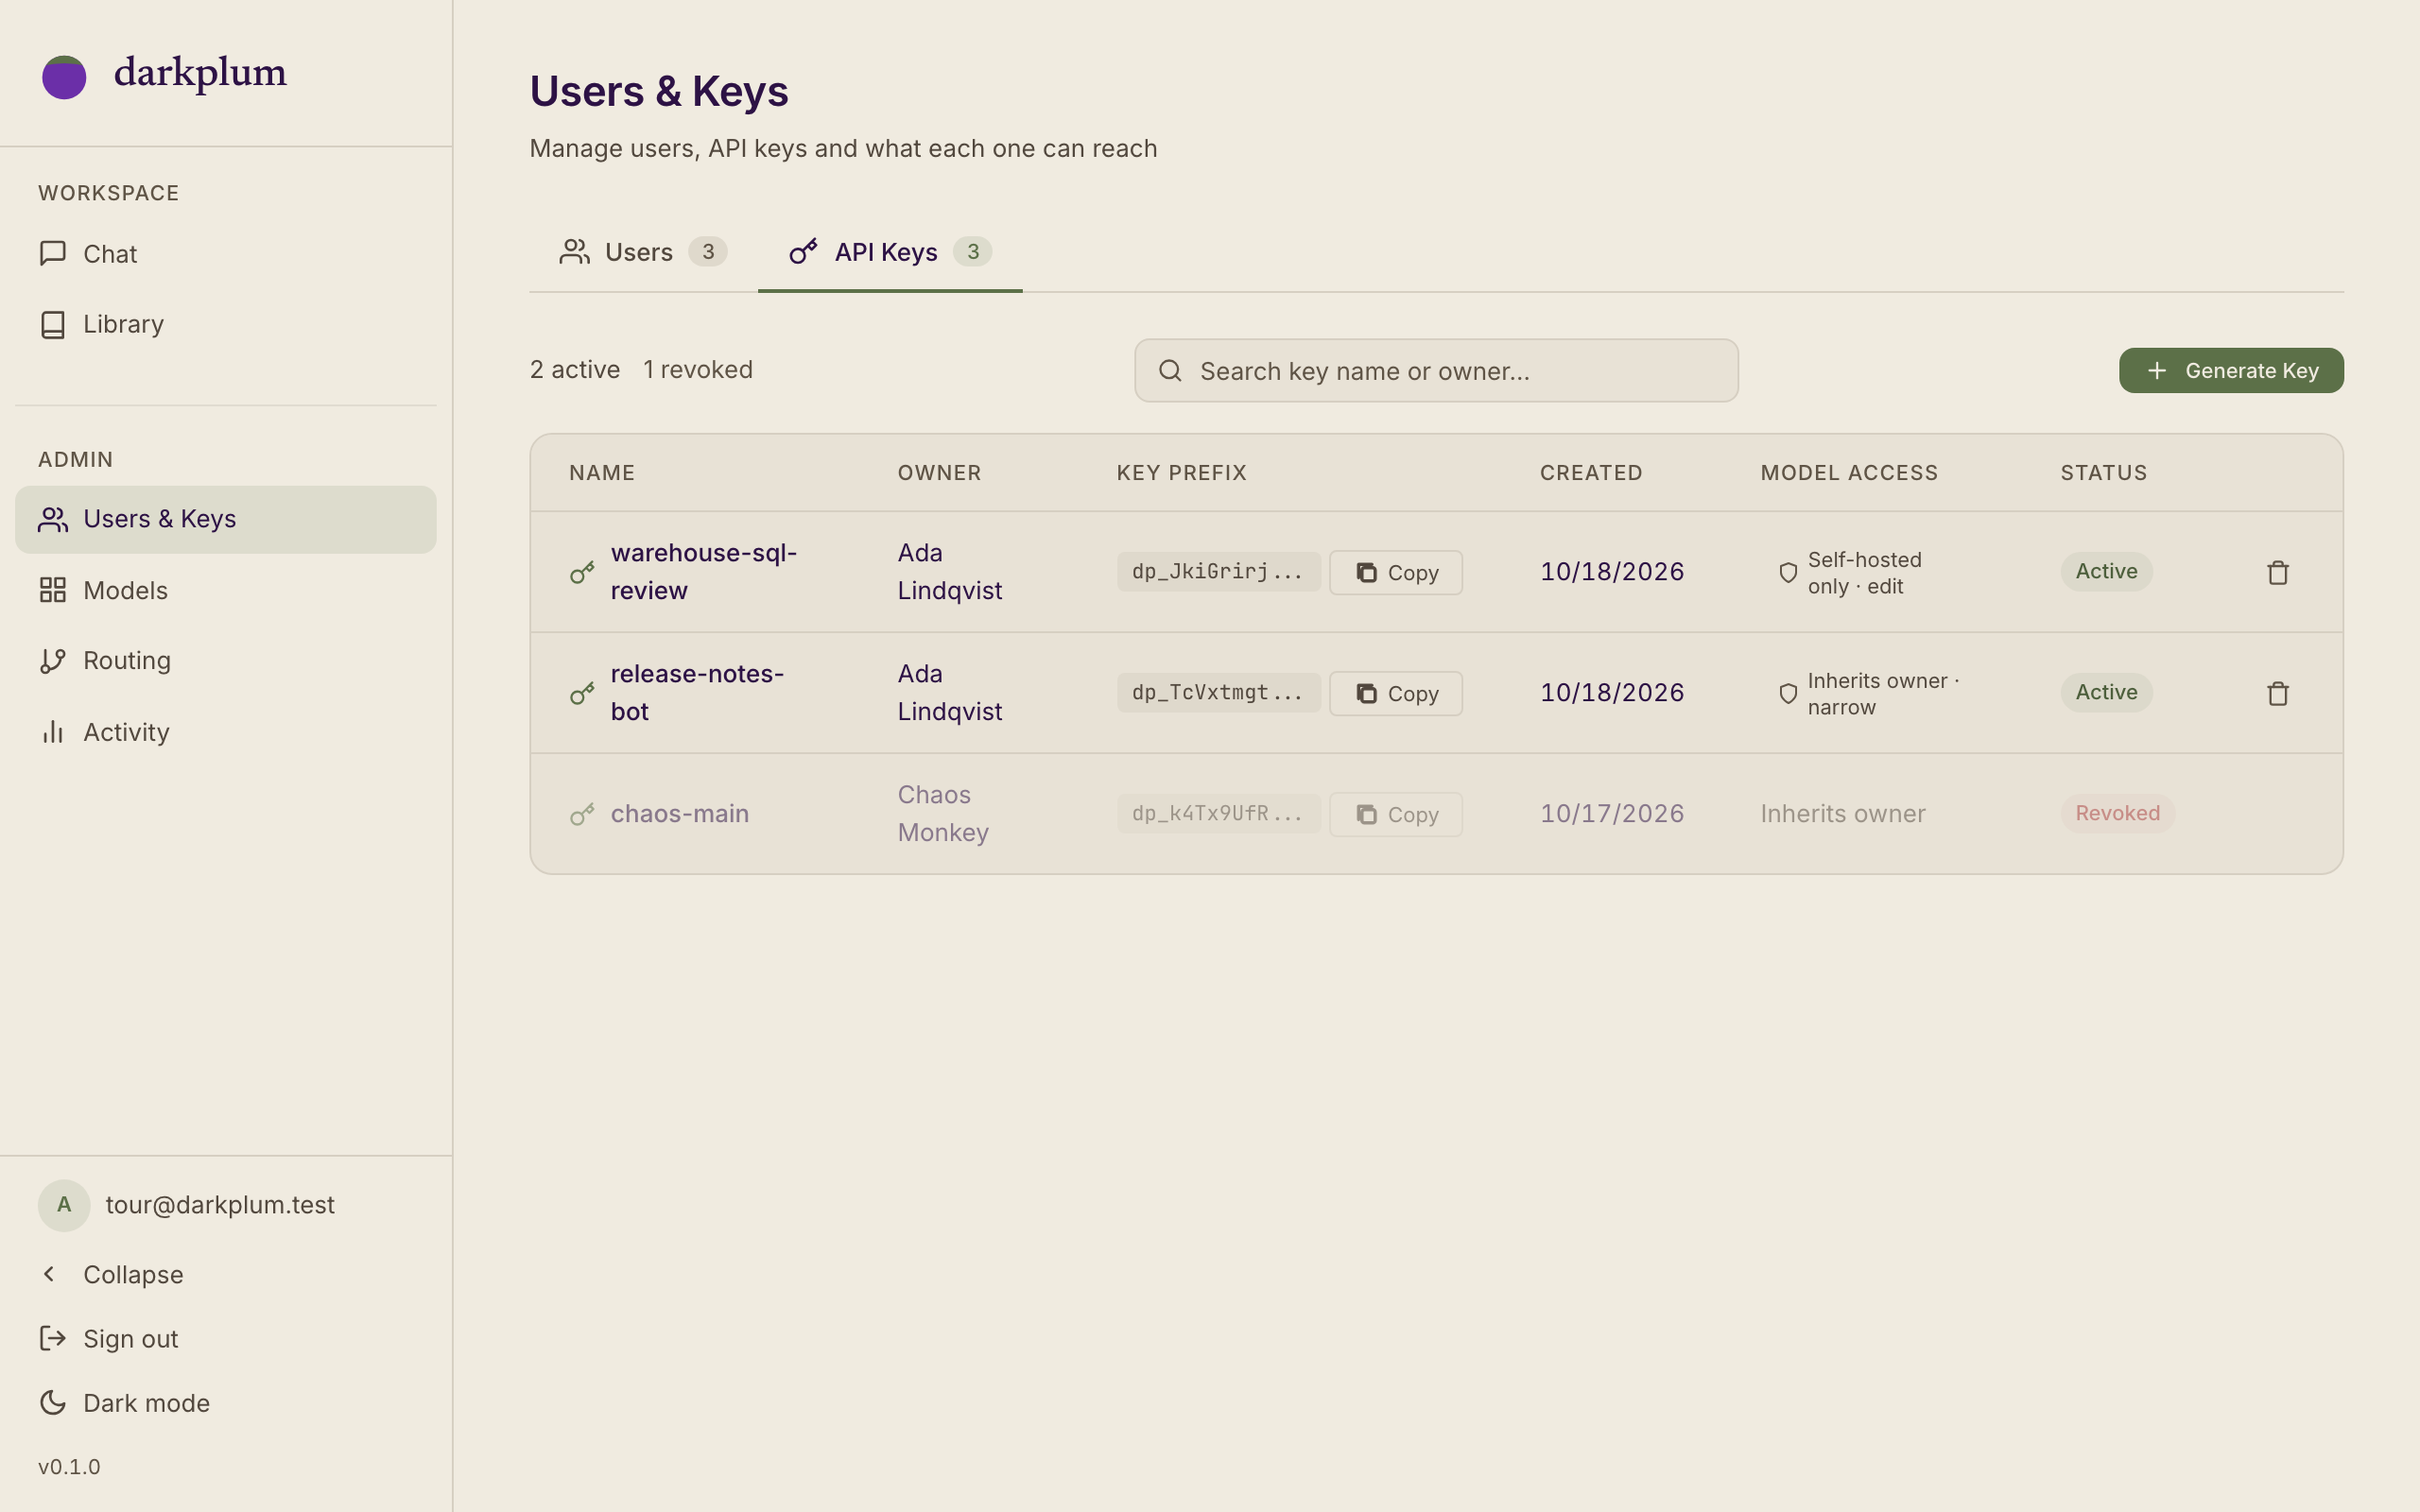
Task: Click the Revoked status badge
Action: tap(2117, 814)
